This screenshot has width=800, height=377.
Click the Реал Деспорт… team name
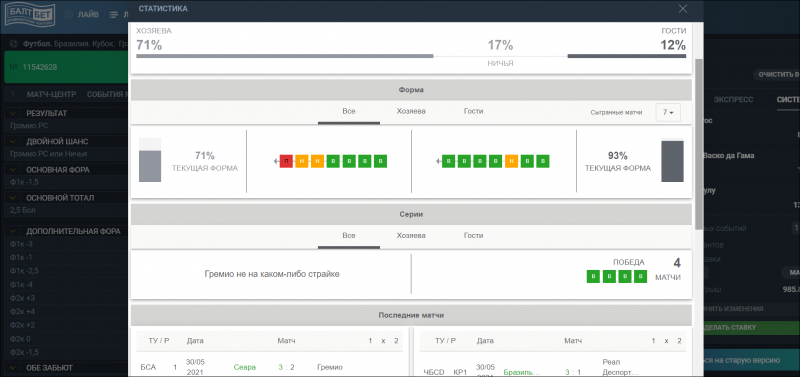tap(620, 367)
